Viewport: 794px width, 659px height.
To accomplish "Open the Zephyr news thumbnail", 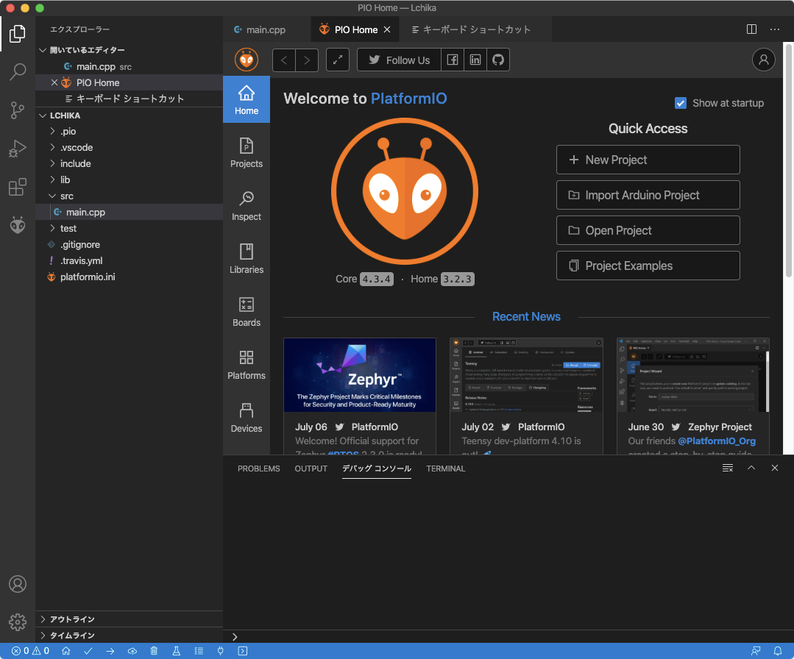I will 359,375.
